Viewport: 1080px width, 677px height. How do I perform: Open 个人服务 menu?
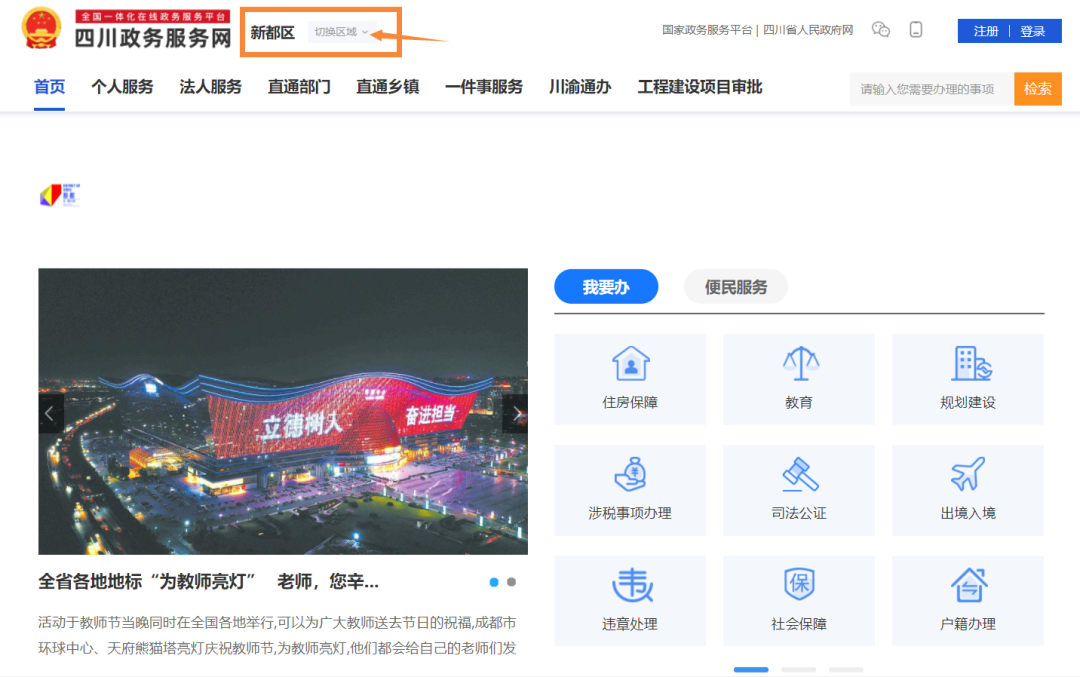tap(123, 87)
